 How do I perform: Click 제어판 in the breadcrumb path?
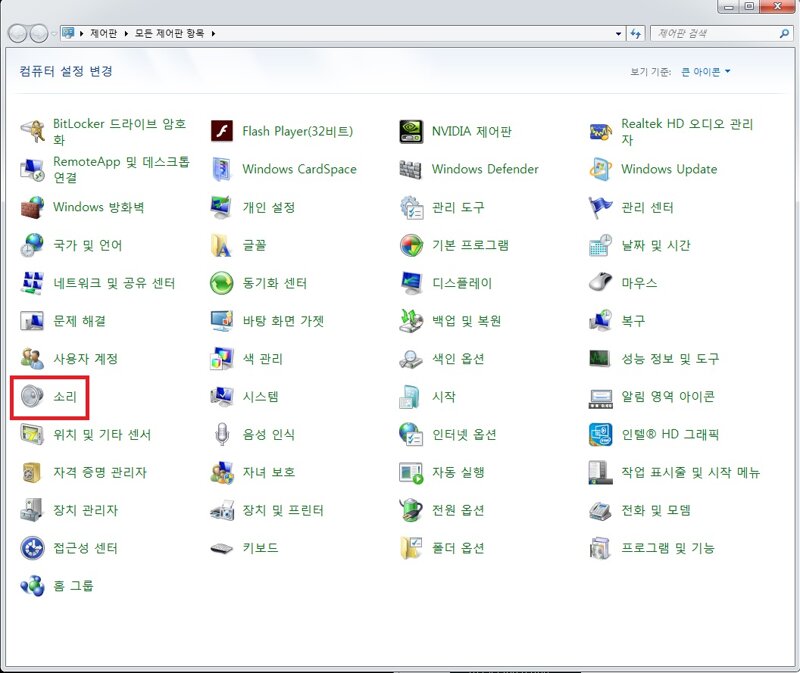point(104,34)
